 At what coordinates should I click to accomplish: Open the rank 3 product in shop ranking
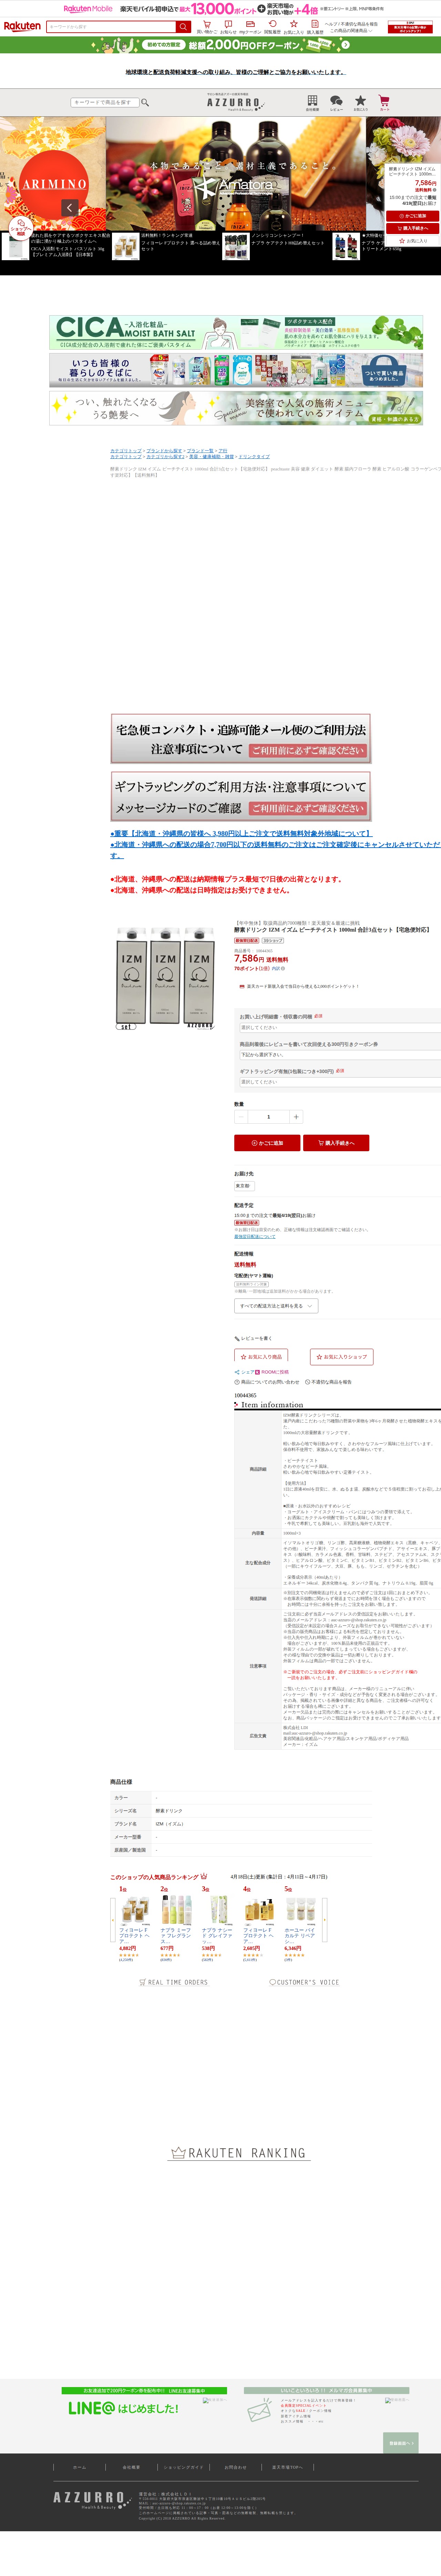(218, 1911)
